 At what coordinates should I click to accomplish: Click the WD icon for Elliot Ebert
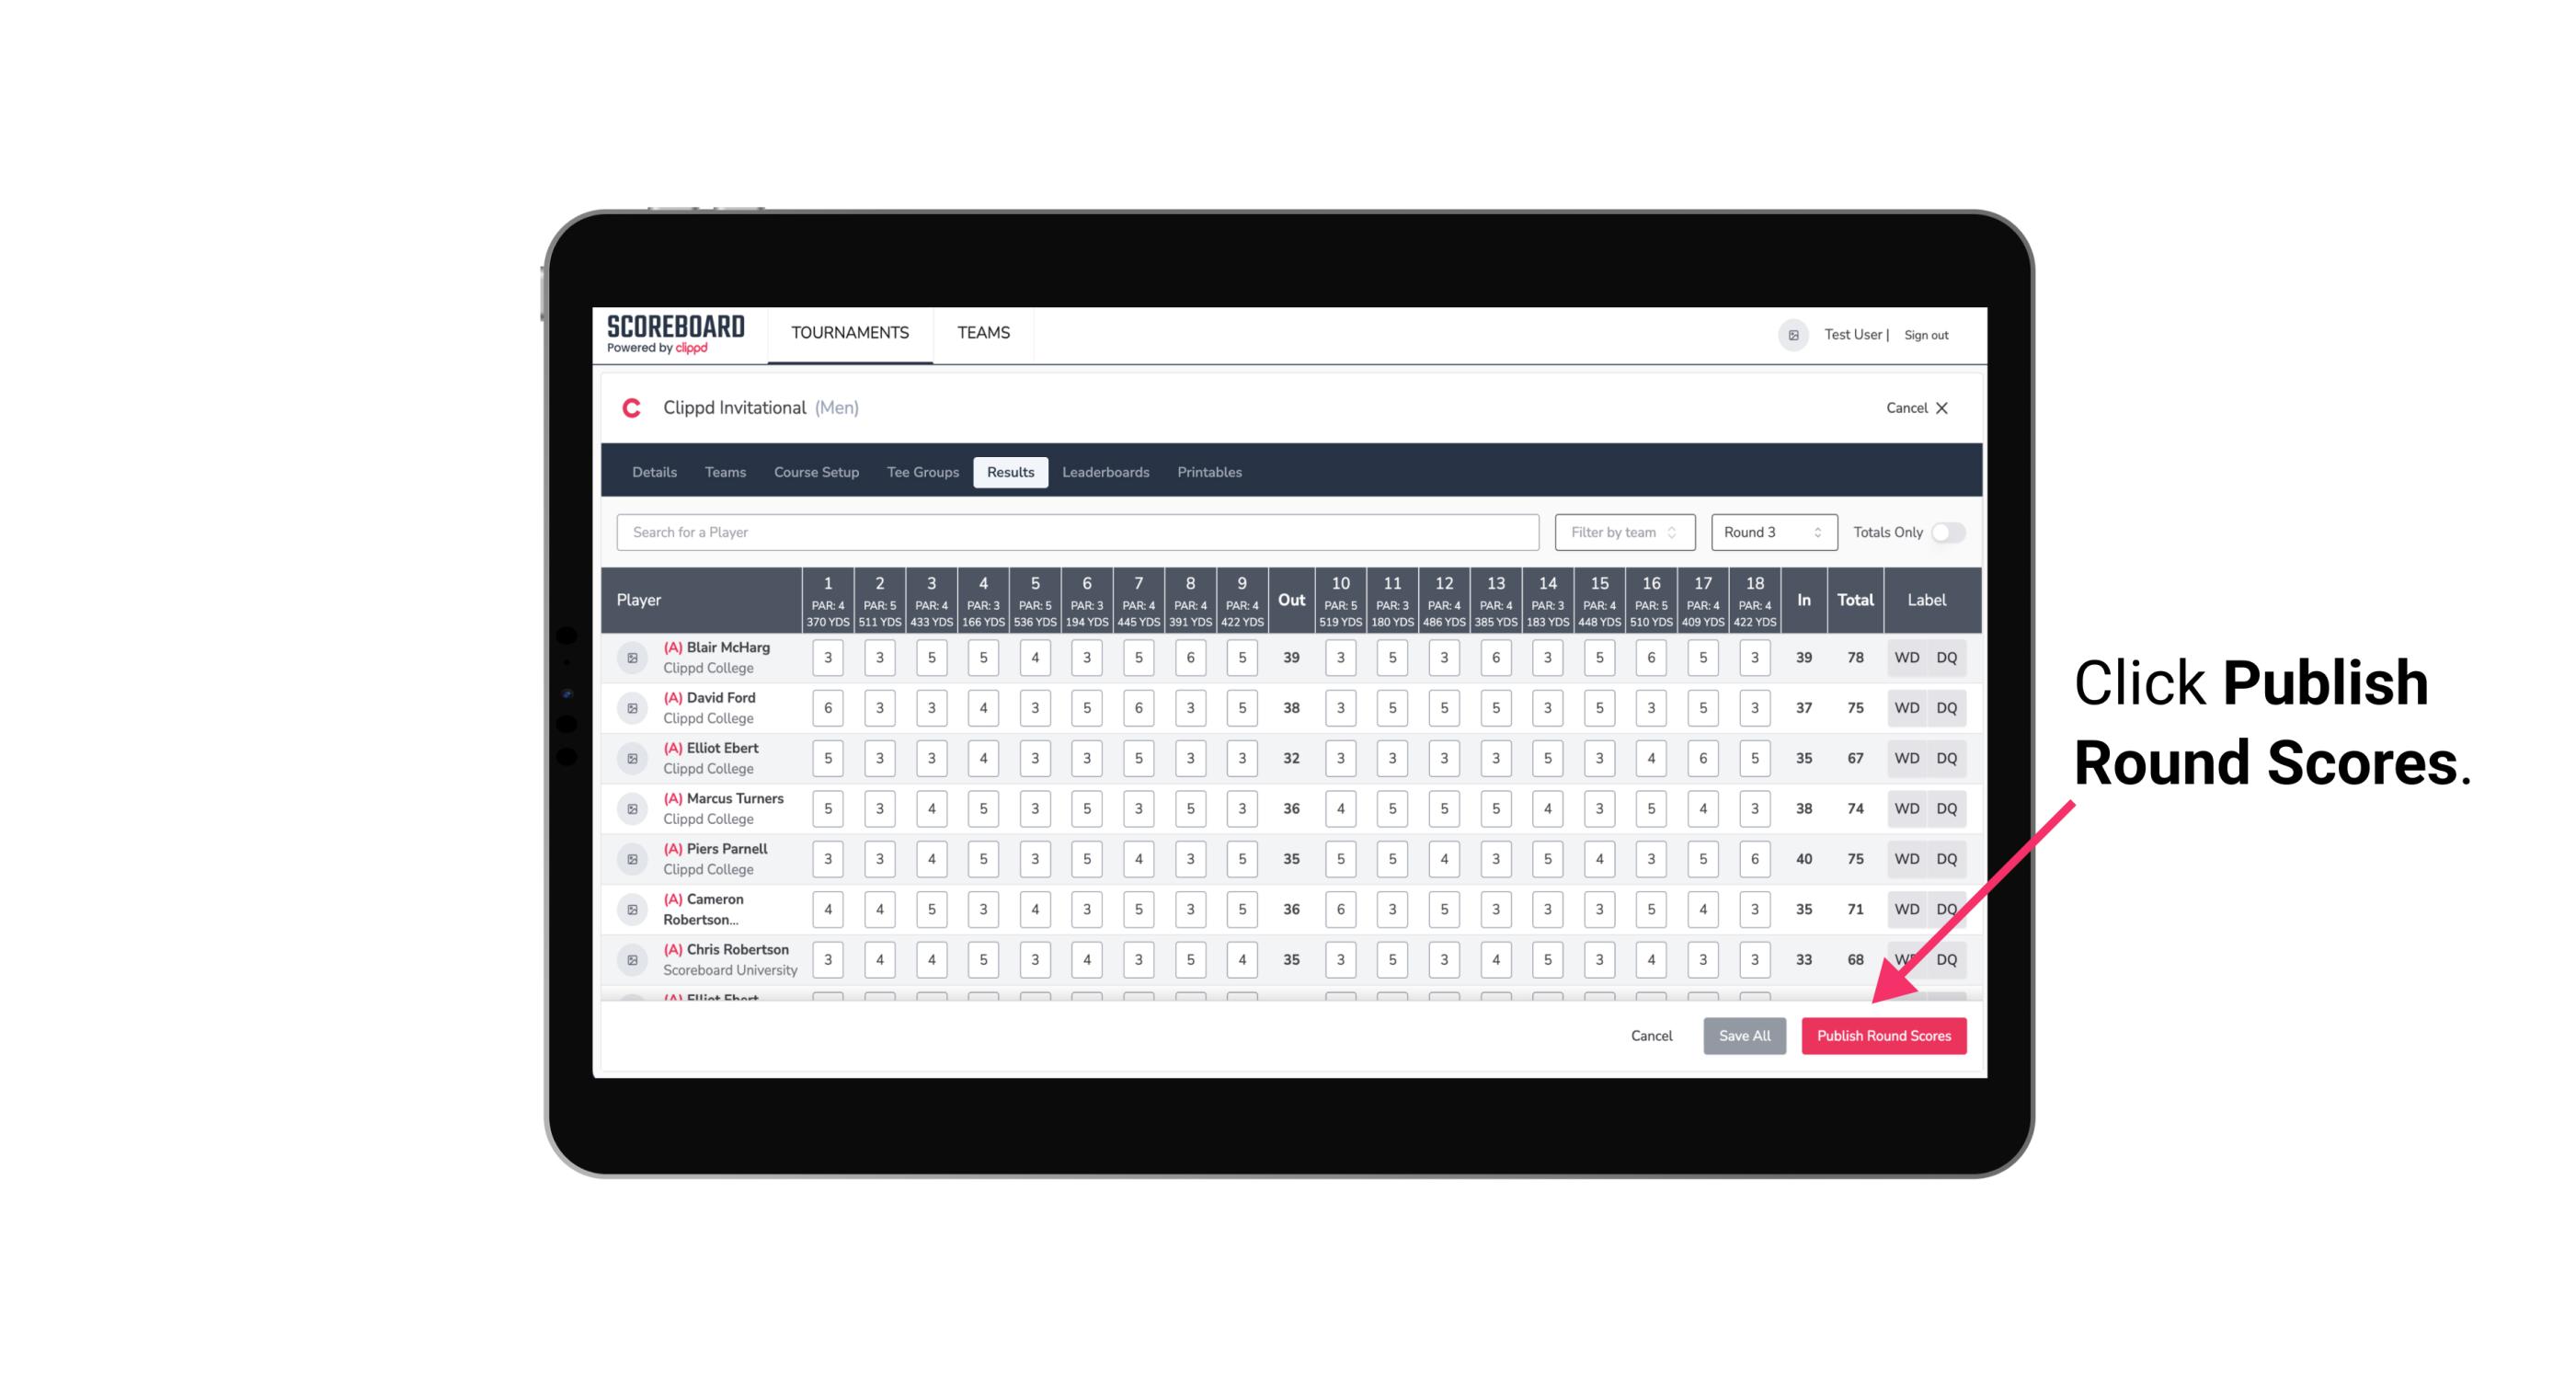click(1906, 758)
